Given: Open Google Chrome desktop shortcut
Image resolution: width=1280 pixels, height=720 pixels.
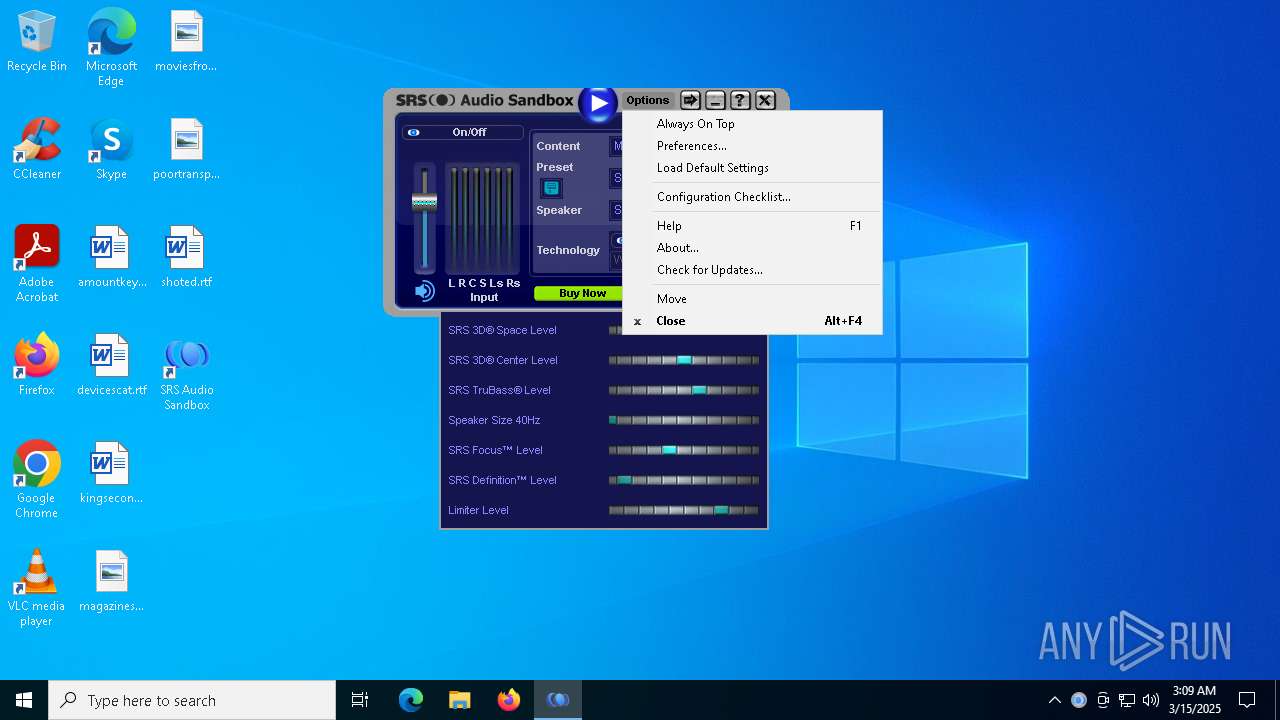Looking at the screenshot, I should point(37,480).
